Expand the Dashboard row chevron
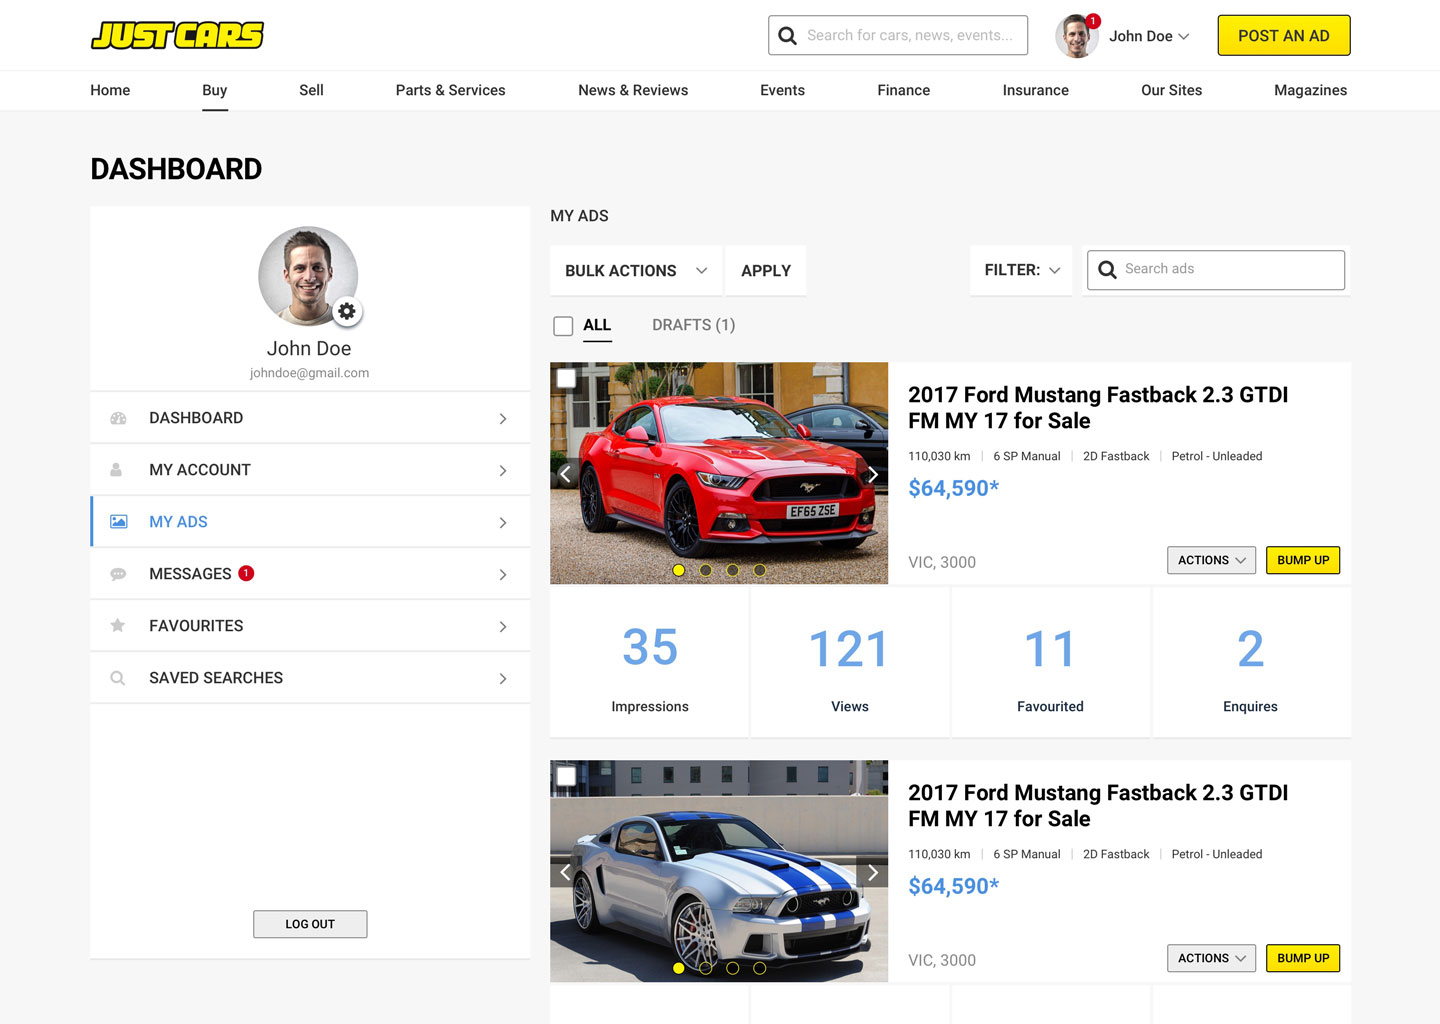The width and height of the screenshot is (1440, 1024). pyautogui.click(x=503, y=419)
